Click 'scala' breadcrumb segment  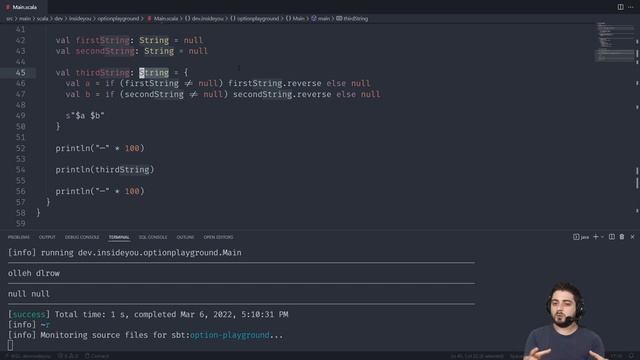click(42, 18)
